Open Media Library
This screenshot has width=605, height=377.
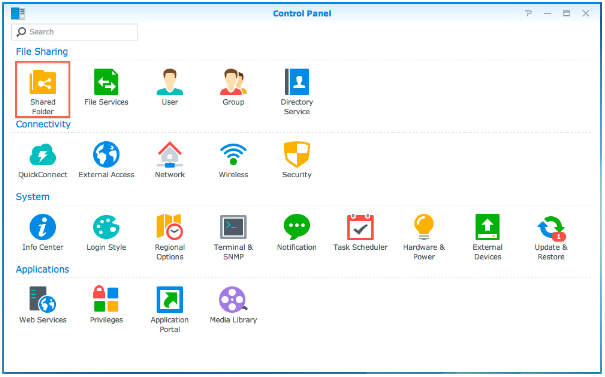click(x=233, y=305)
